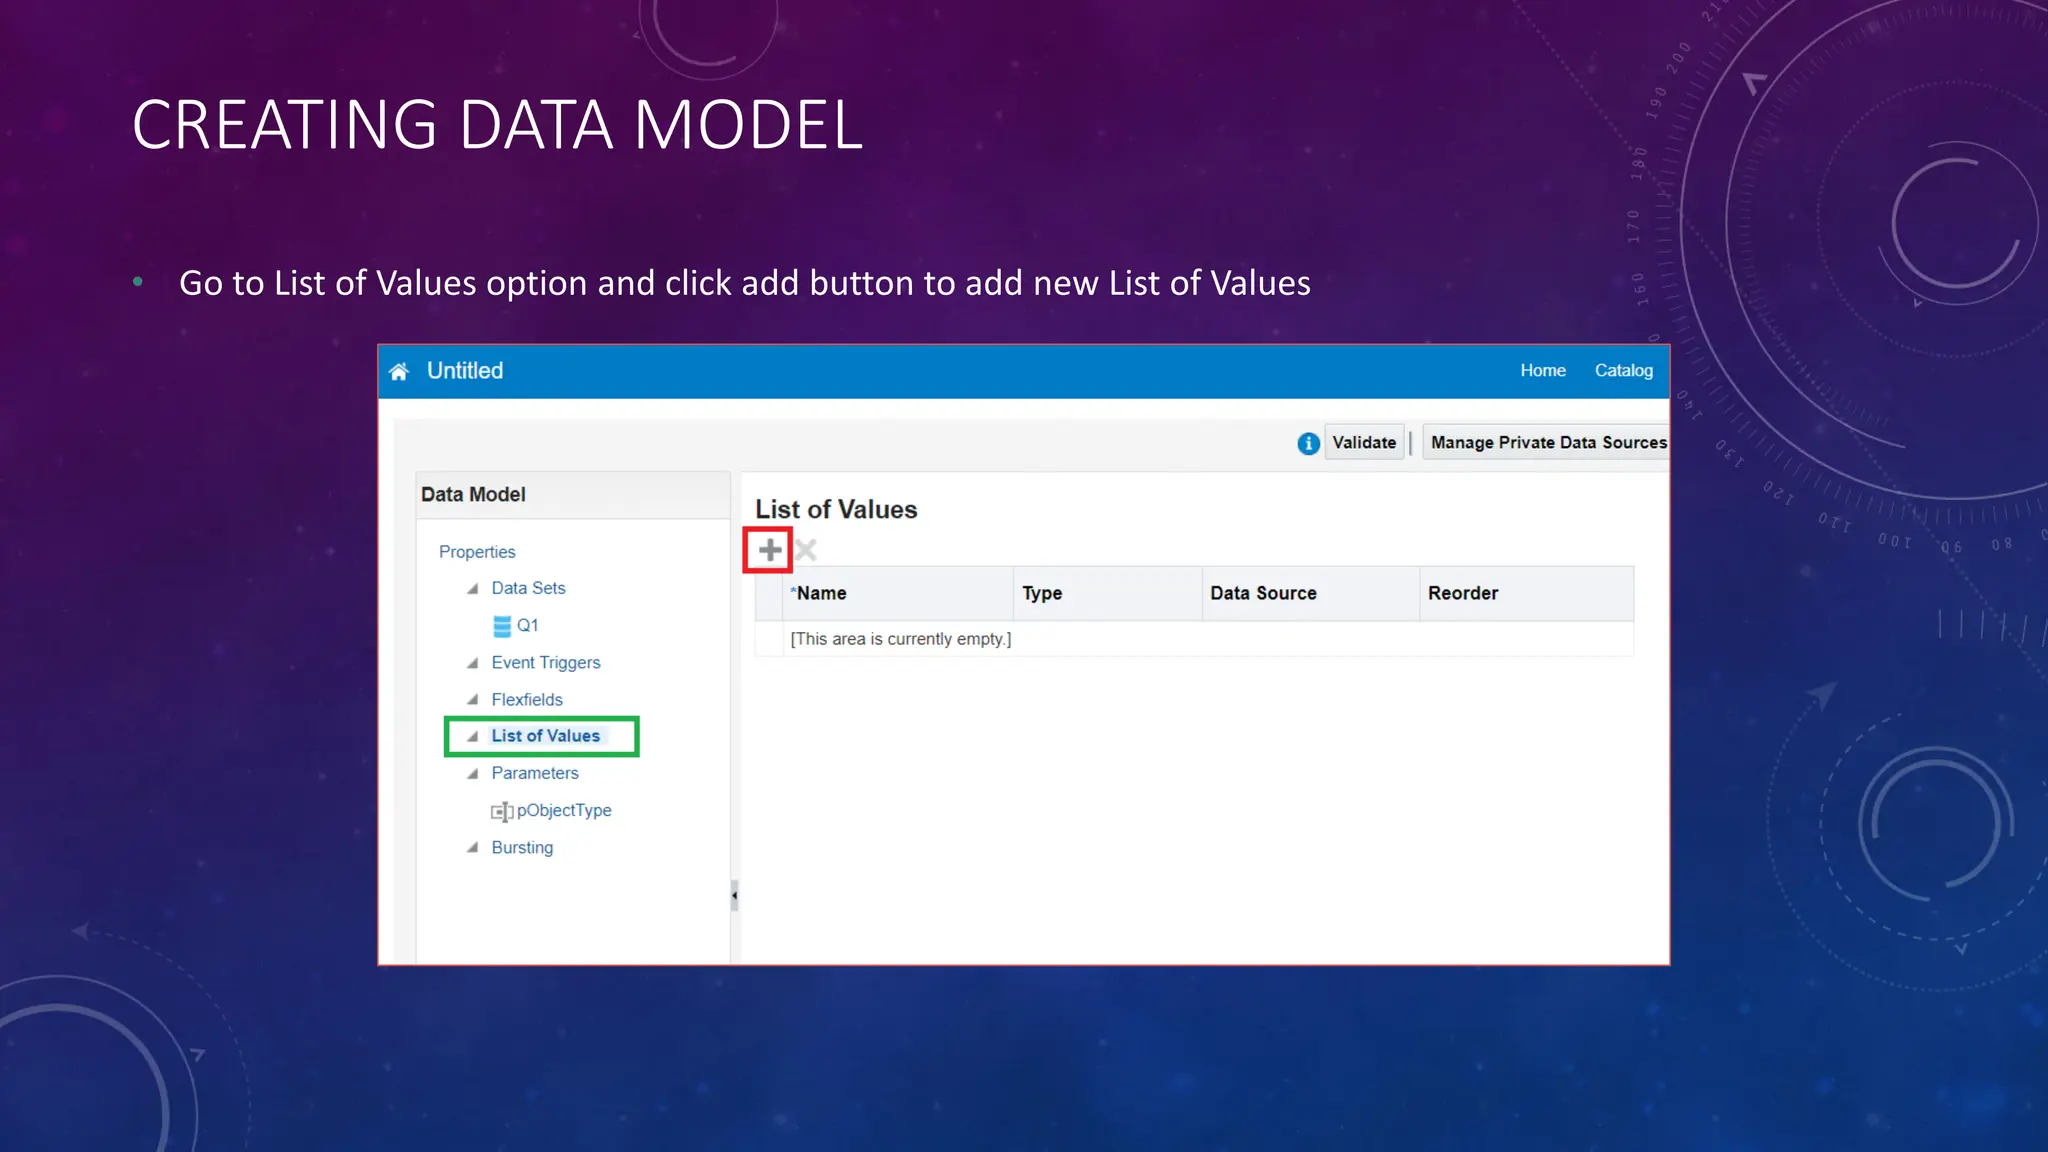Click the grey X delete icon
Image resolution: width=2048 pixels, height=1152 pixels.
[x=806, y=550]
